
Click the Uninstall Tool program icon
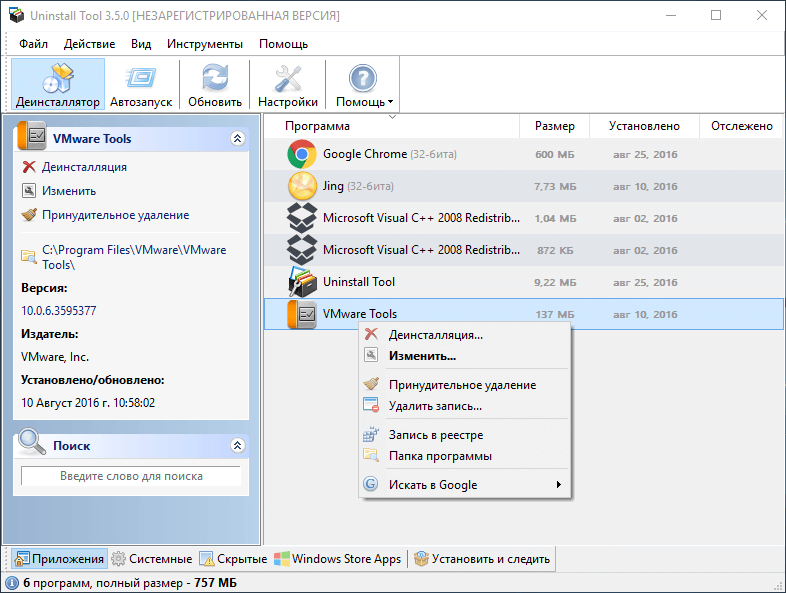point(302,282)
